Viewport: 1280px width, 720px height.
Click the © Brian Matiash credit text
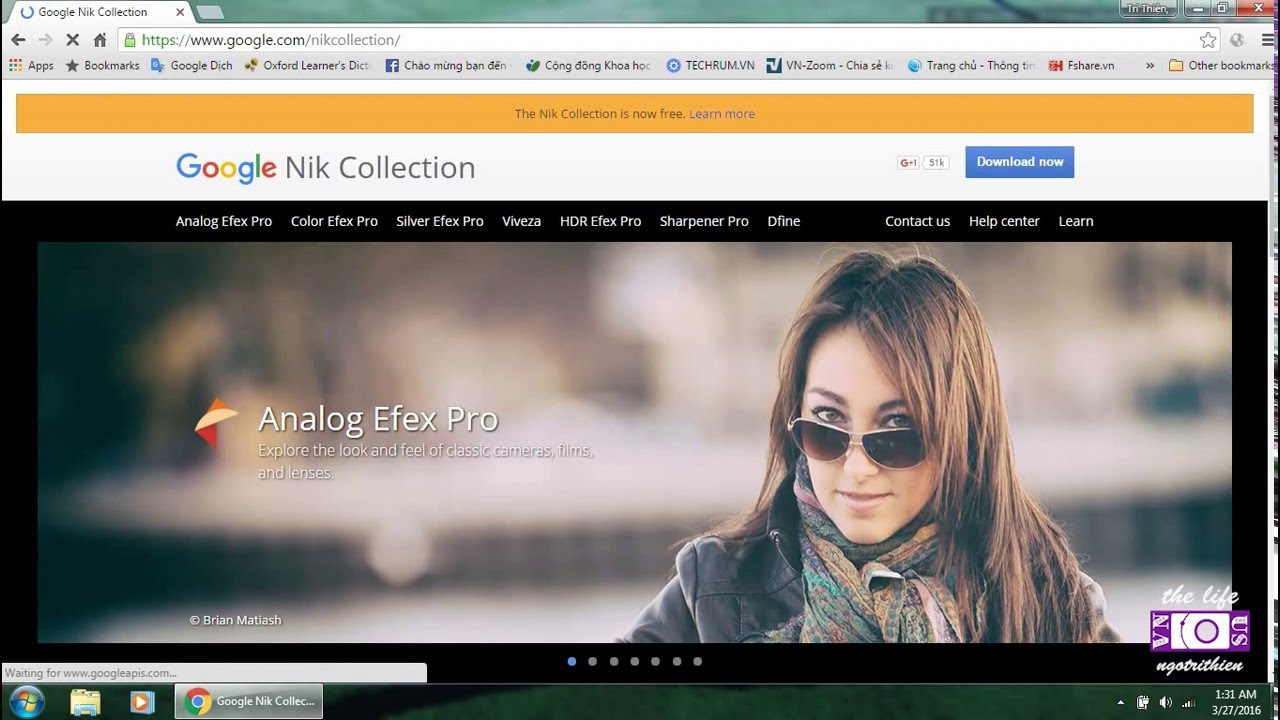point(236,620)
